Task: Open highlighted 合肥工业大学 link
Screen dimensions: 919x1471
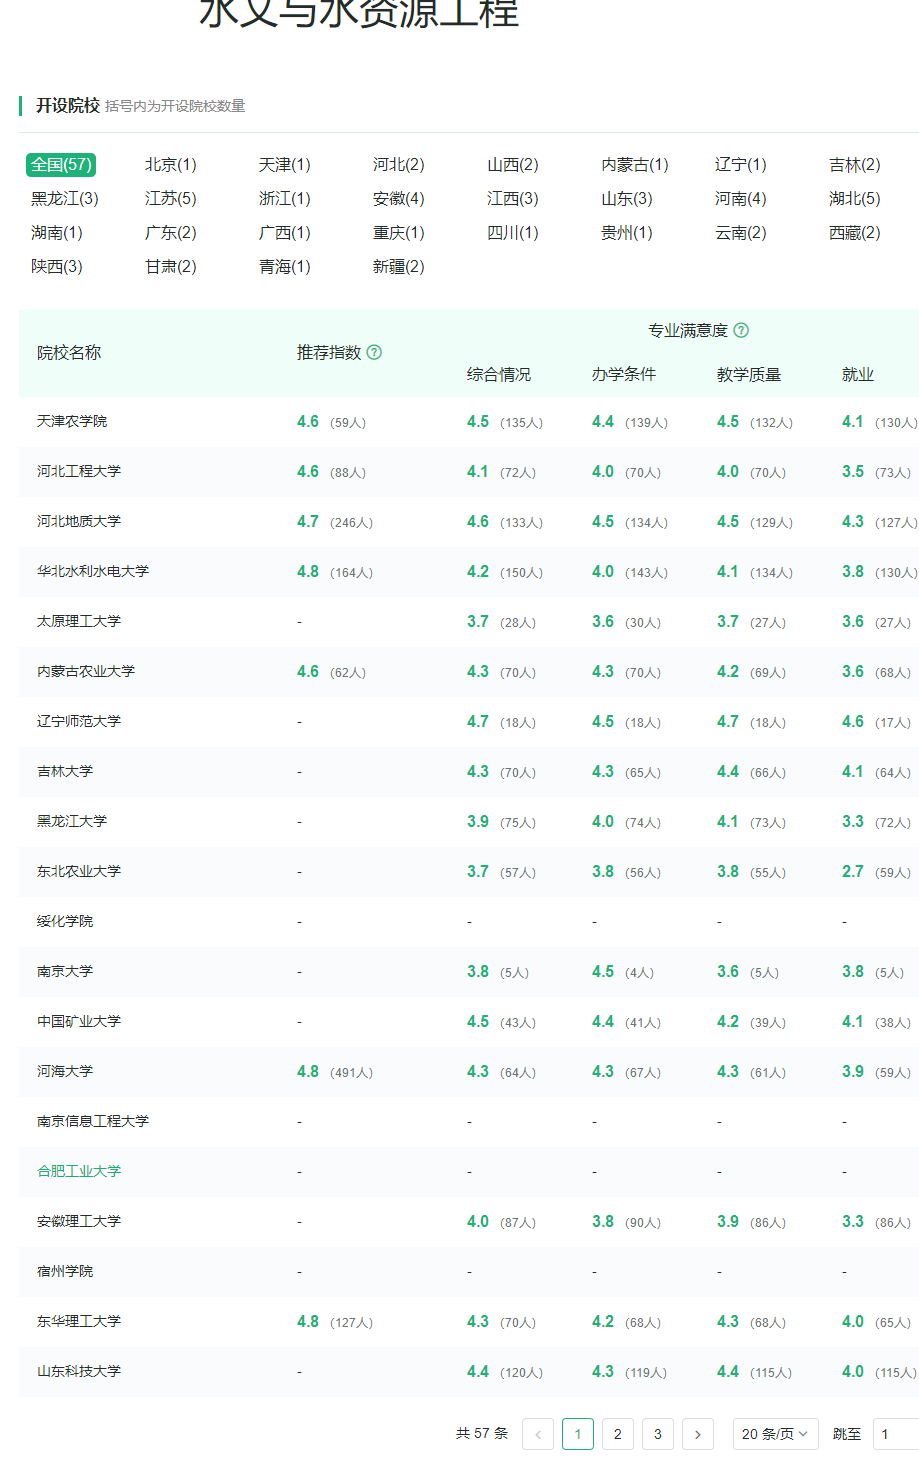Action: tap(79, 1171)
